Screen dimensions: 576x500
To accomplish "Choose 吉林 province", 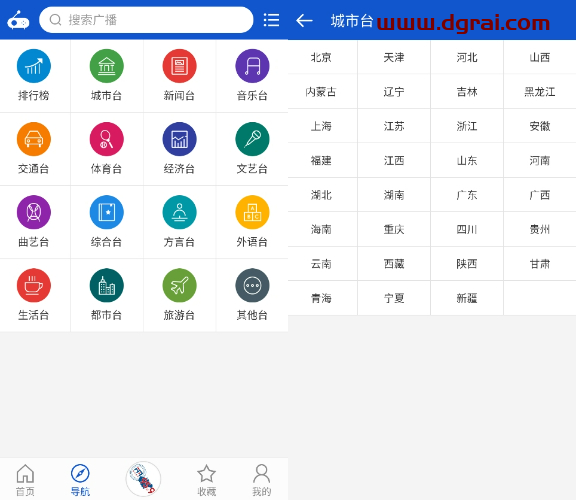I will pos(467,92).
